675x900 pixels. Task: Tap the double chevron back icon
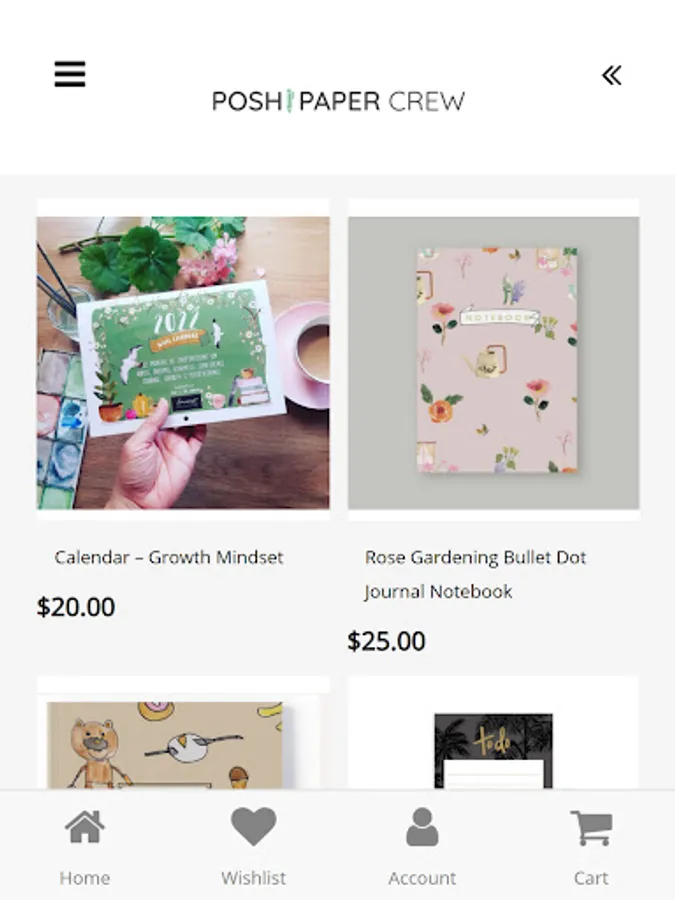pyautogui.click(x=612, y=75)
